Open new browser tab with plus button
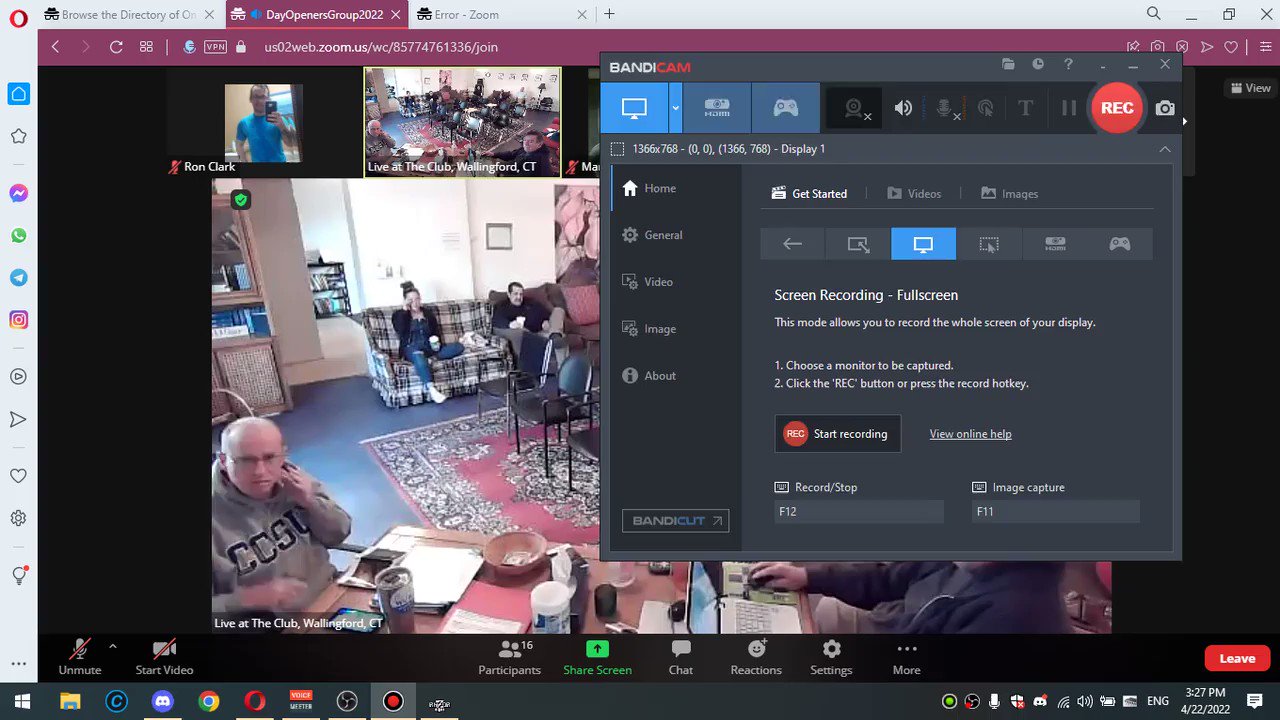Screen dimensions: 1280x720 point(609,14)
